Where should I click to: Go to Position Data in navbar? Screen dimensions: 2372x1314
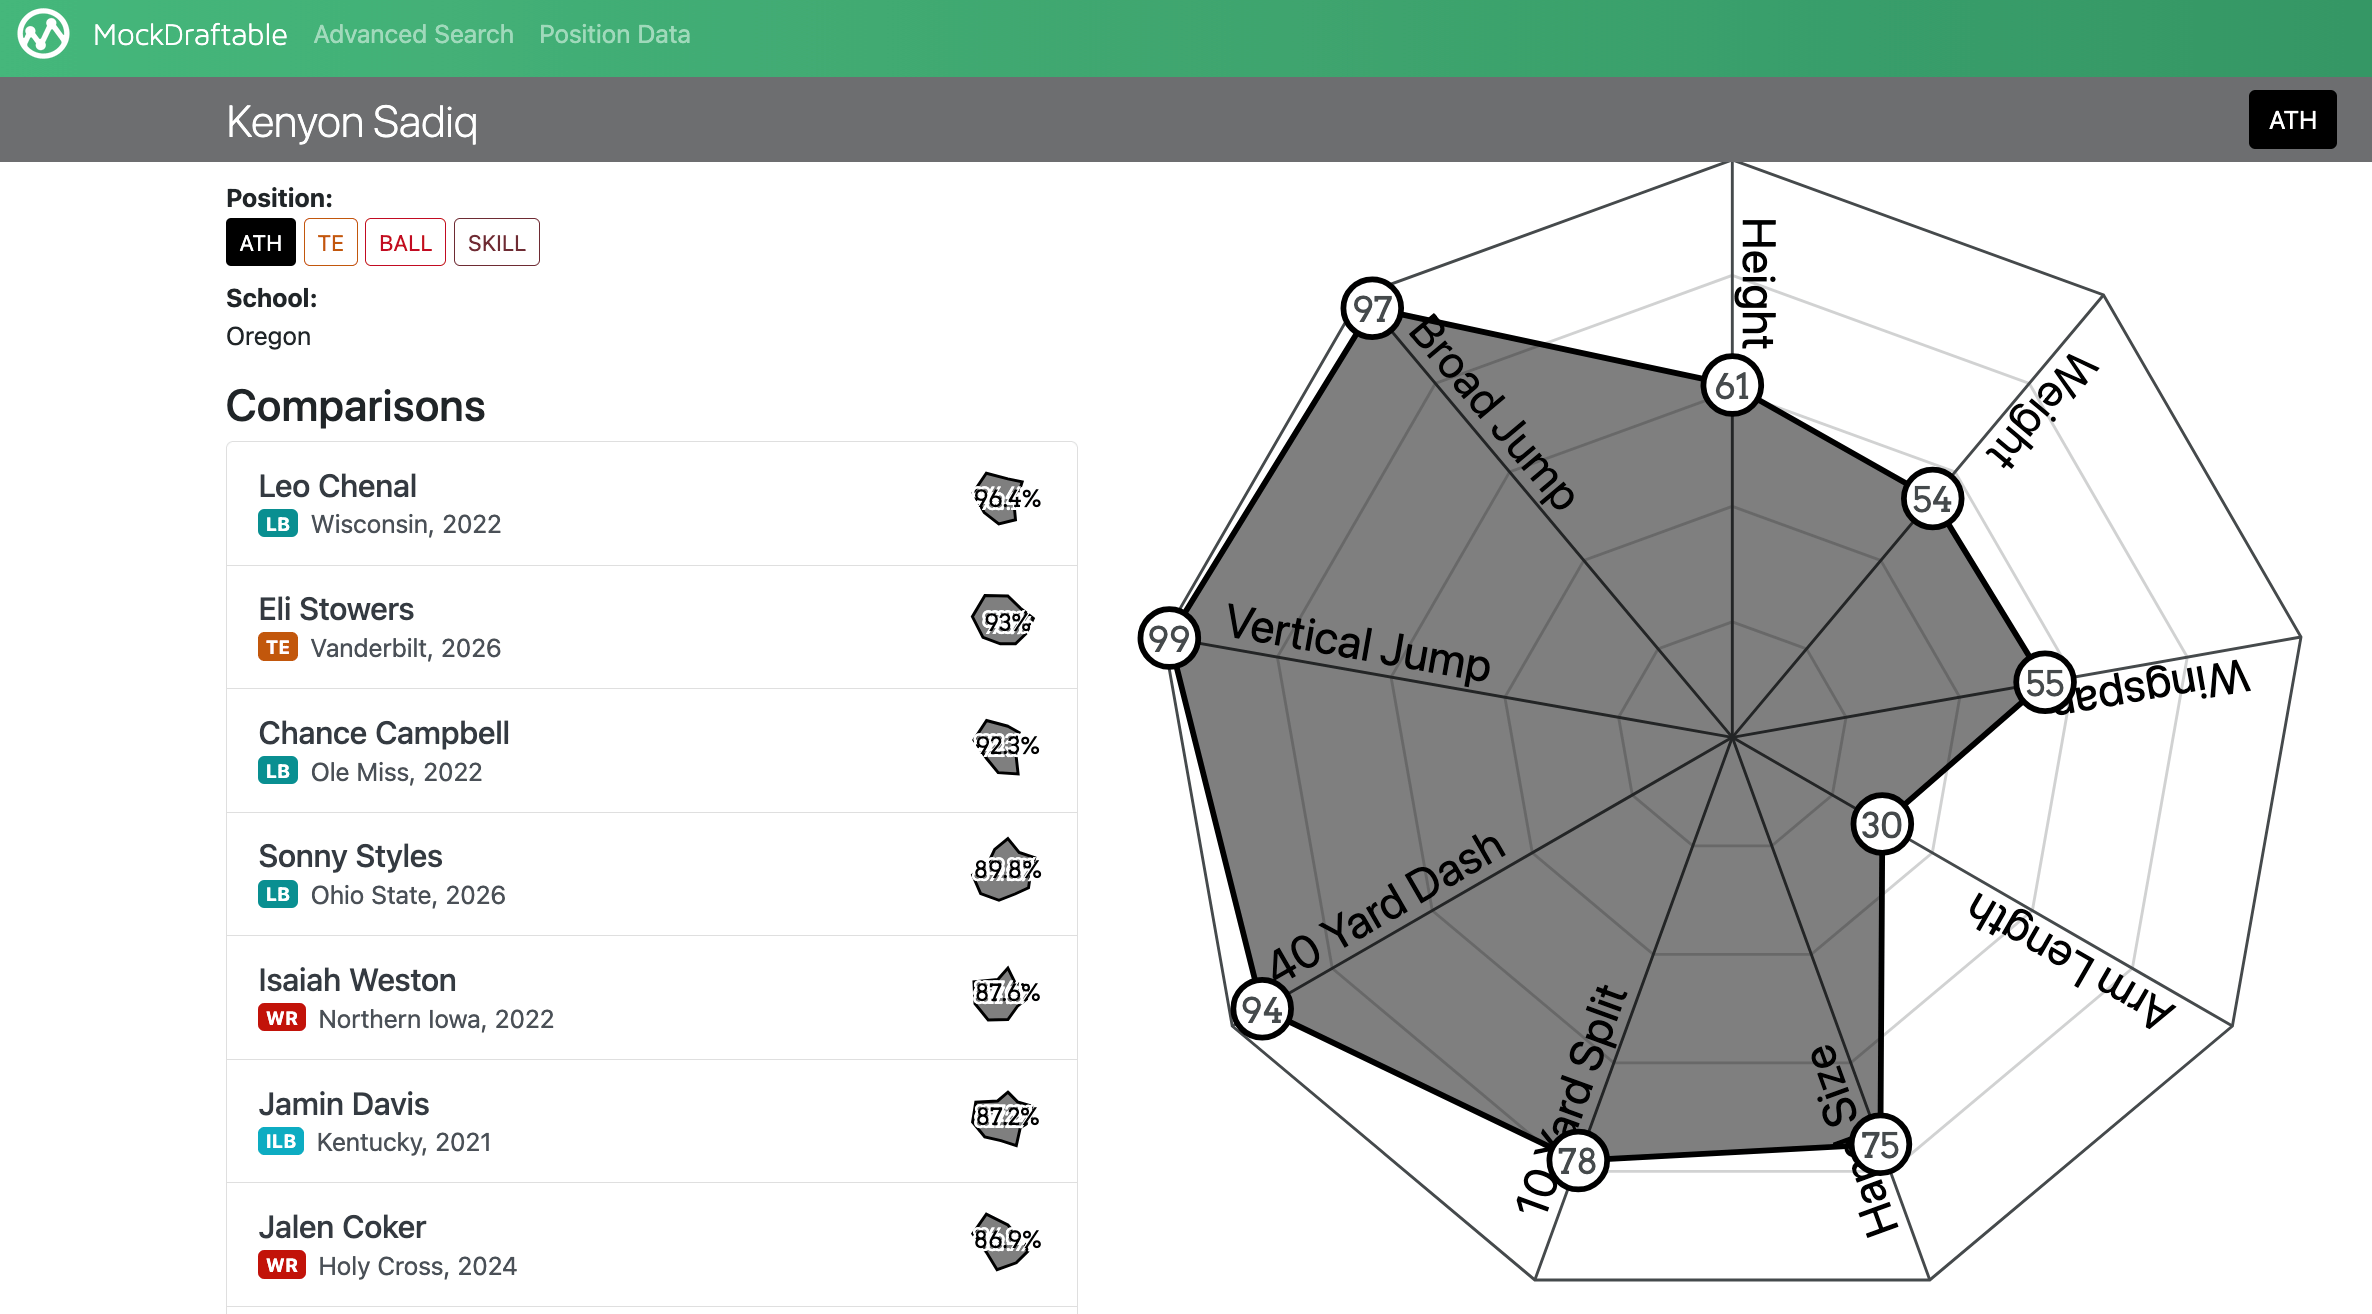tap(614, 35)
